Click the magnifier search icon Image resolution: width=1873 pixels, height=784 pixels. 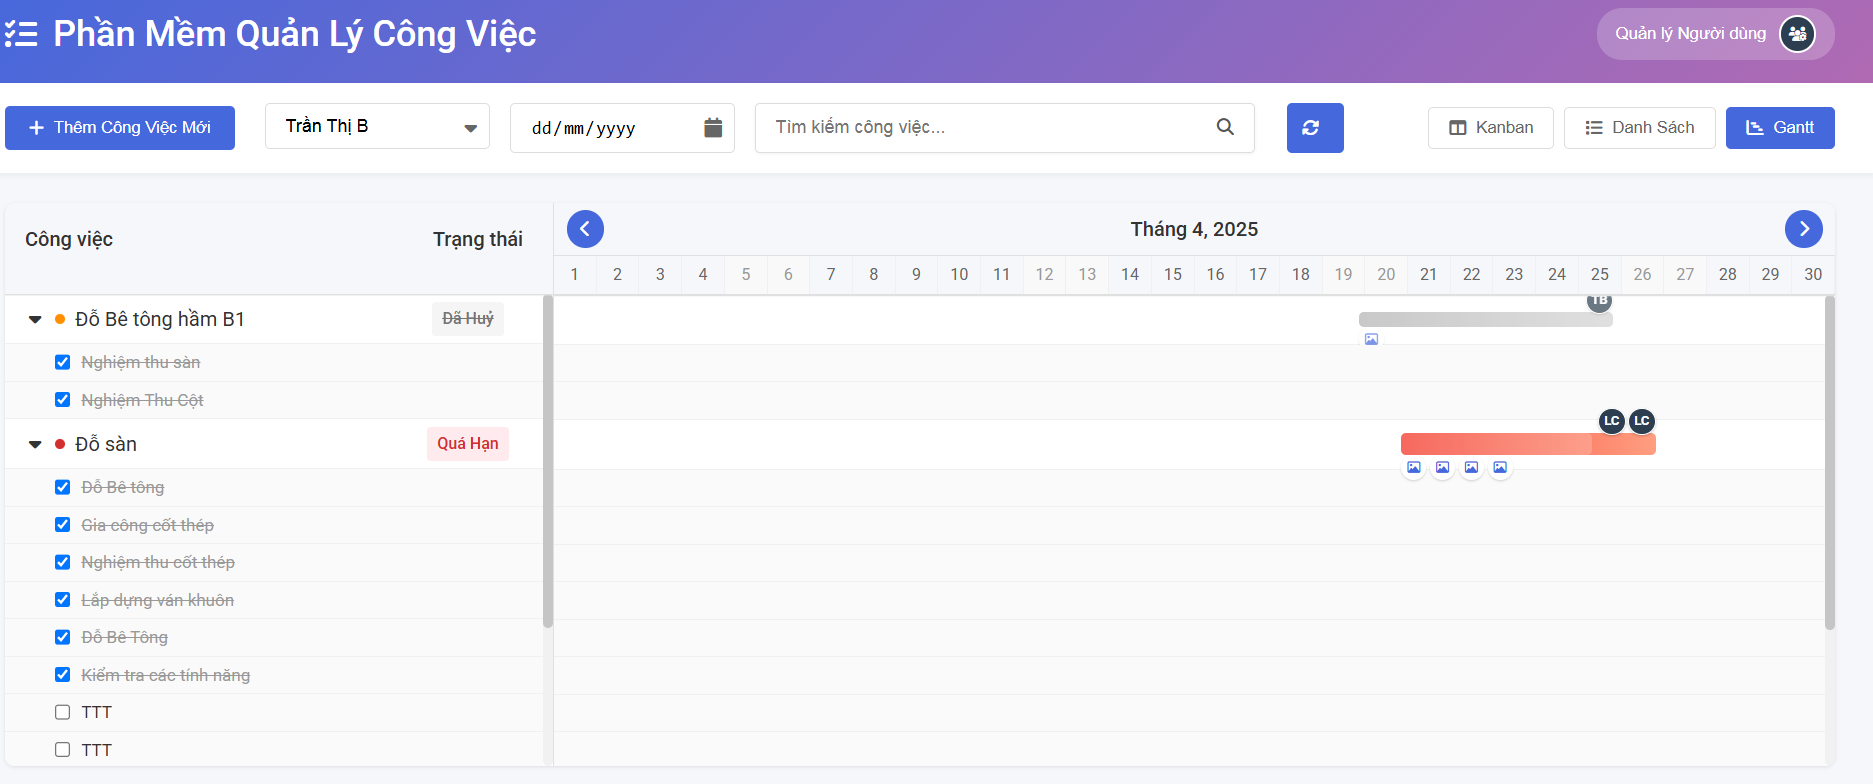[1225, 127]
